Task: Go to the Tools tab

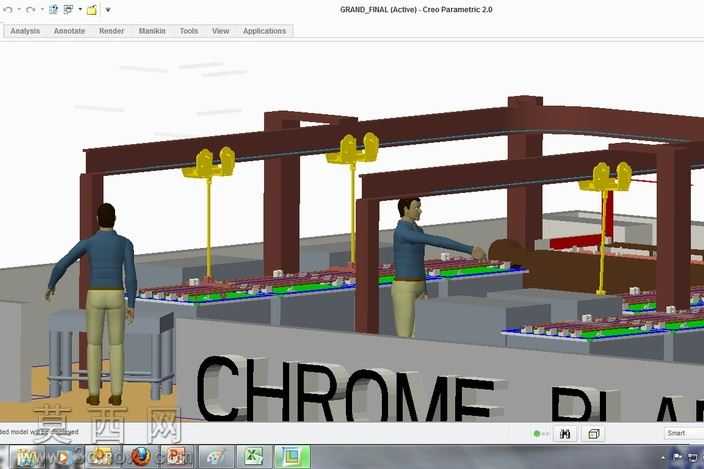Action: click(x=189, y=31)
